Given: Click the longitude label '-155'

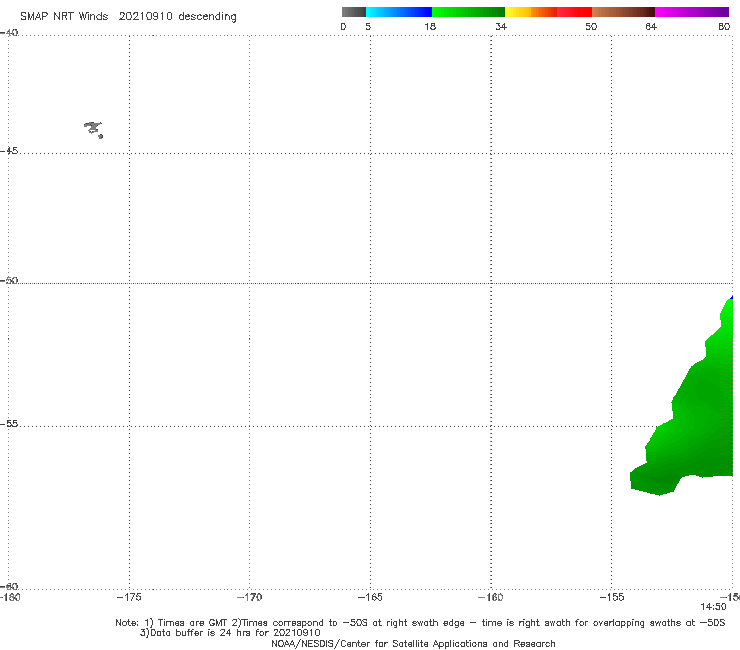Looking at the screenshot, I should [612, 597].
